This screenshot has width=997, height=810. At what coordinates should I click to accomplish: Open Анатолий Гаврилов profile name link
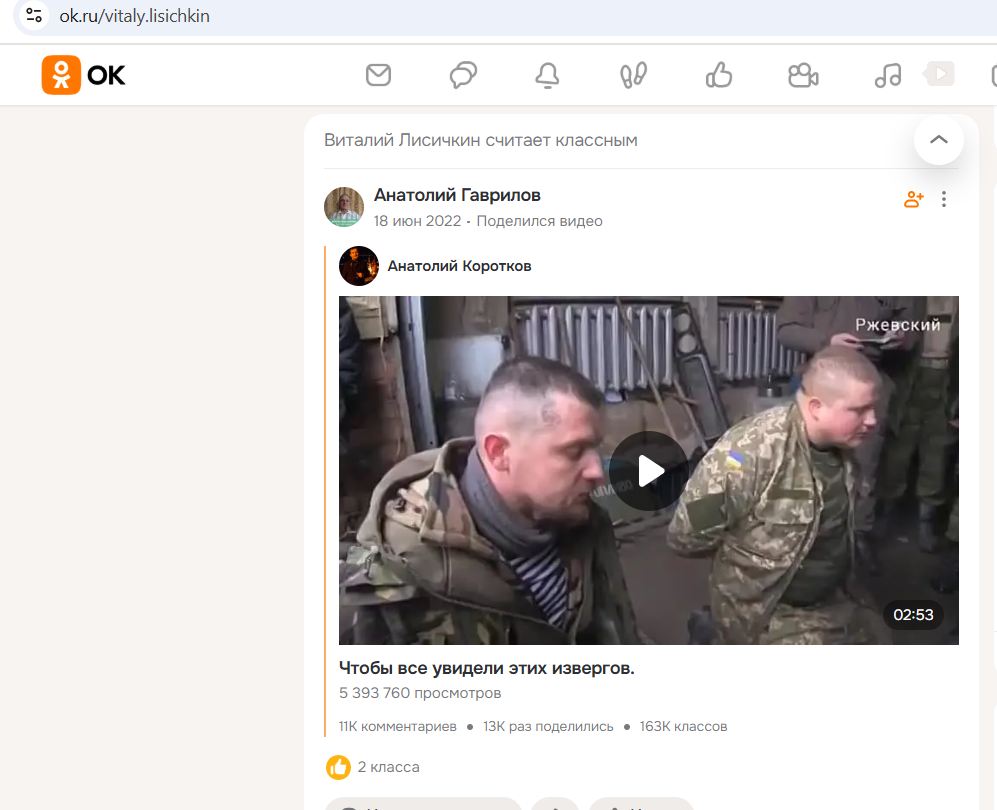457,195
